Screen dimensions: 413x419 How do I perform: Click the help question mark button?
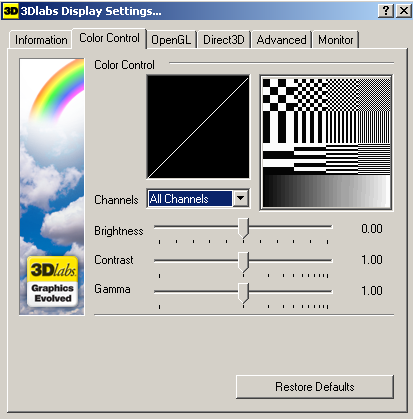[386, 11]
